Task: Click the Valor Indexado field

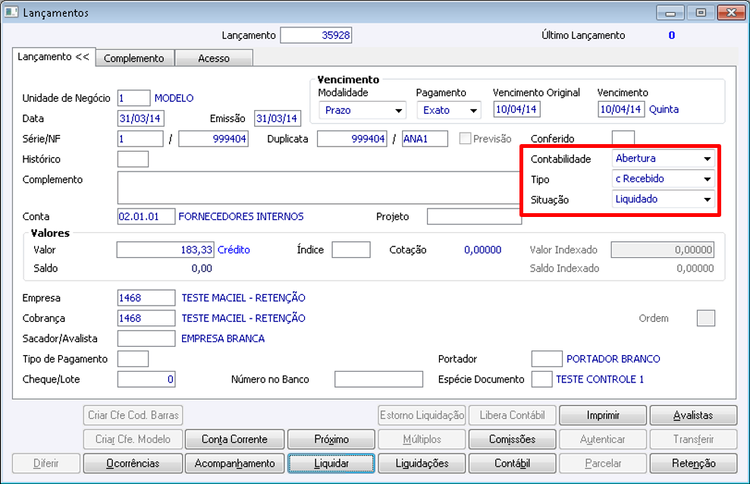Action: click(x=662, y=250)
